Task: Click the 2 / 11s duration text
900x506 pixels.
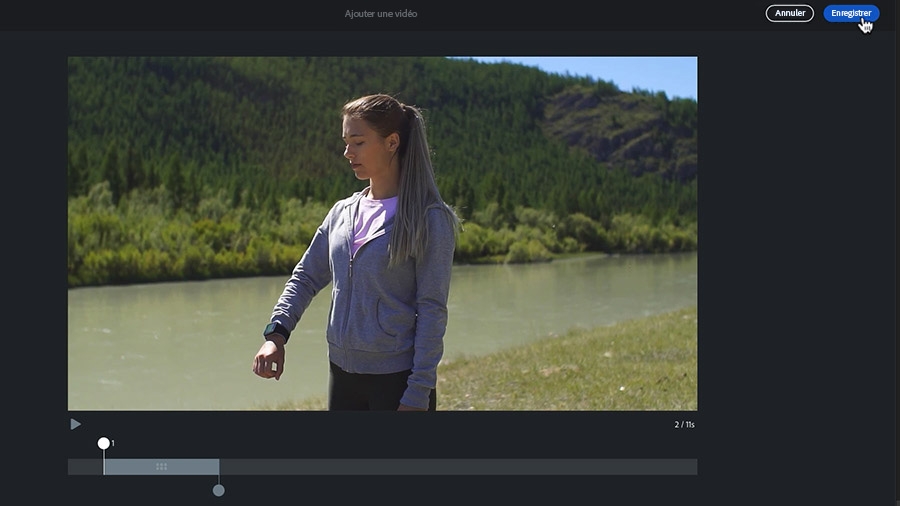Action: click(x=684, y=425)
